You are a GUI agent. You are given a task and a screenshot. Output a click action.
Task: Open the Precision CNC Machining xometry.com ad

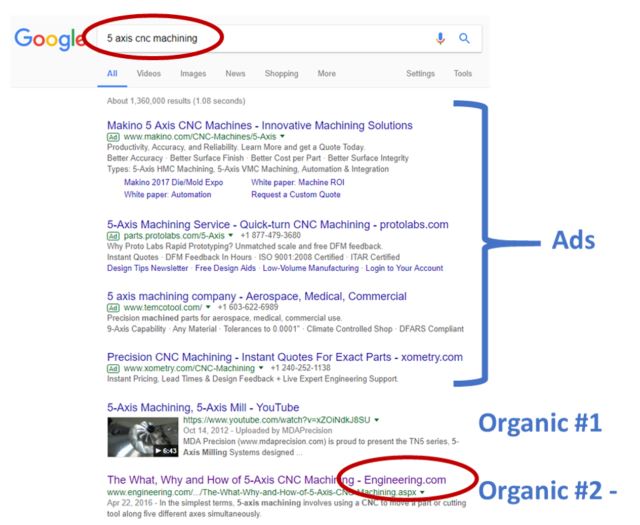coord(285,357)
